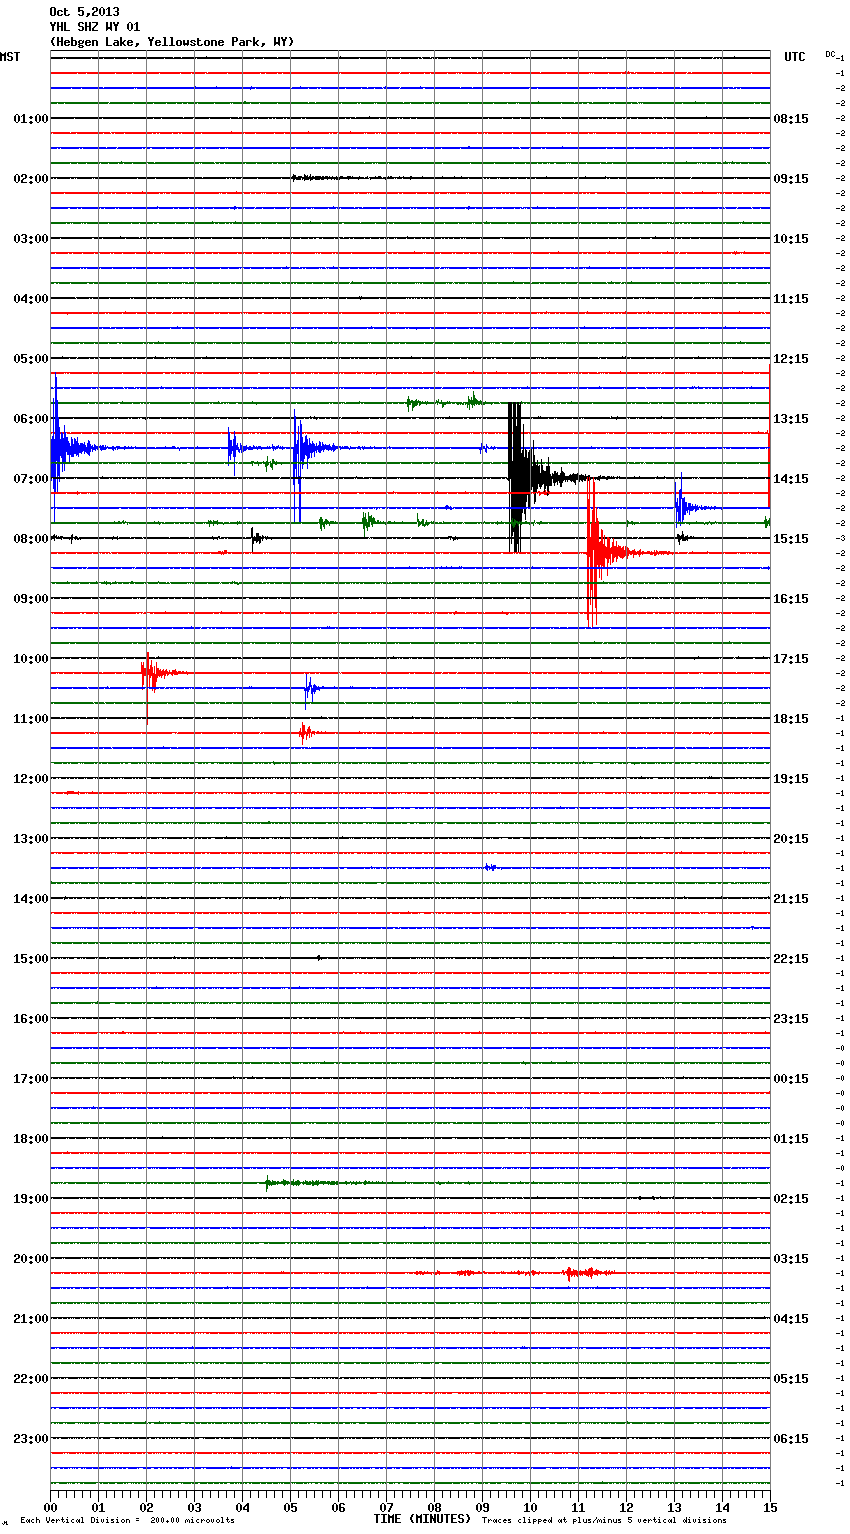Click 'Each Vertical Division = 200.00 microvolts' note

[x=127, y=1521]
